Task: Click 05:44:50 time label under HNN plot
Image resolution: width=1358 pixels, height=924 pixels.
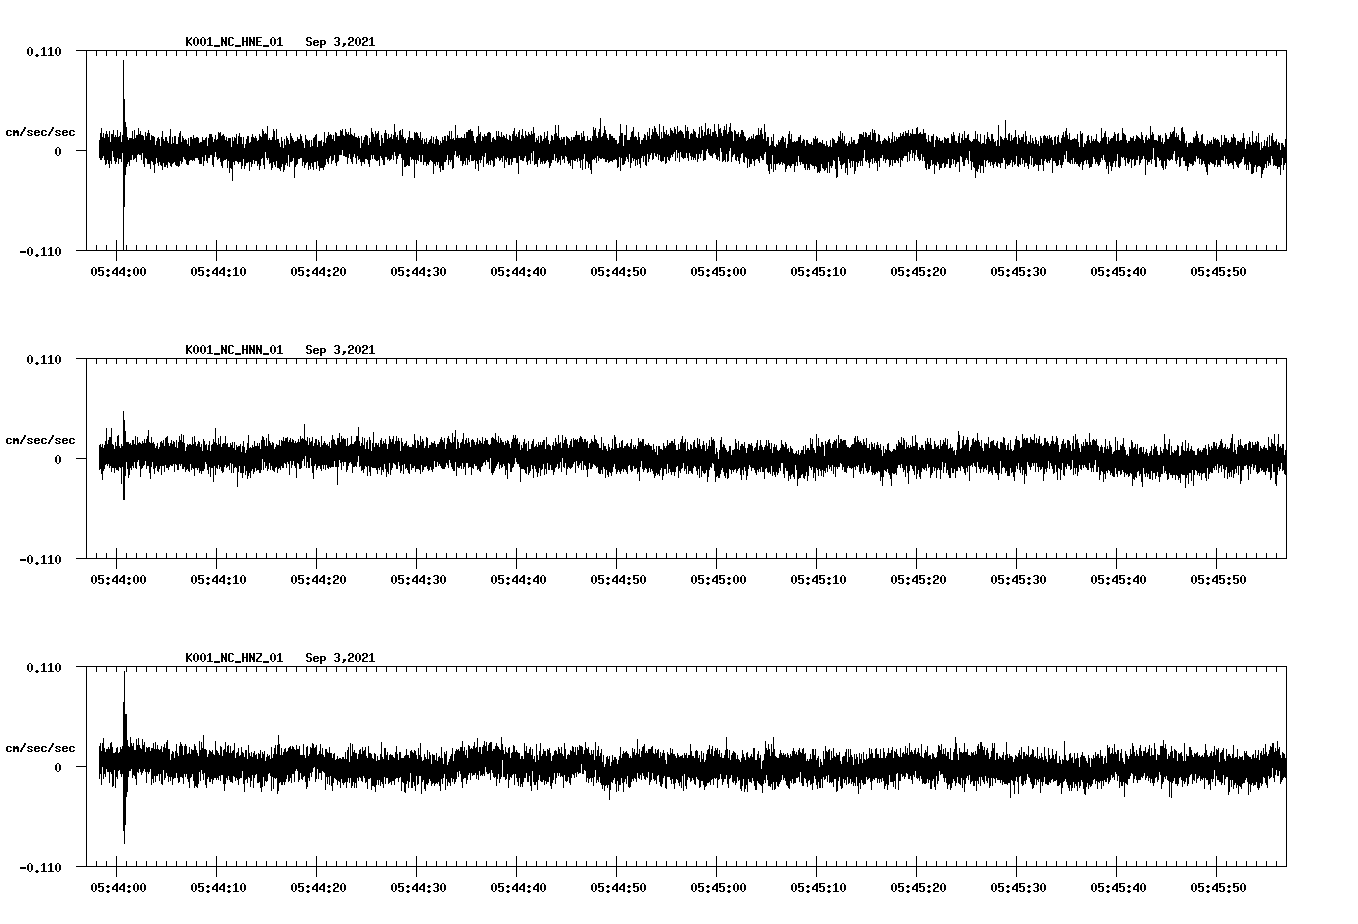Action: 619,579
